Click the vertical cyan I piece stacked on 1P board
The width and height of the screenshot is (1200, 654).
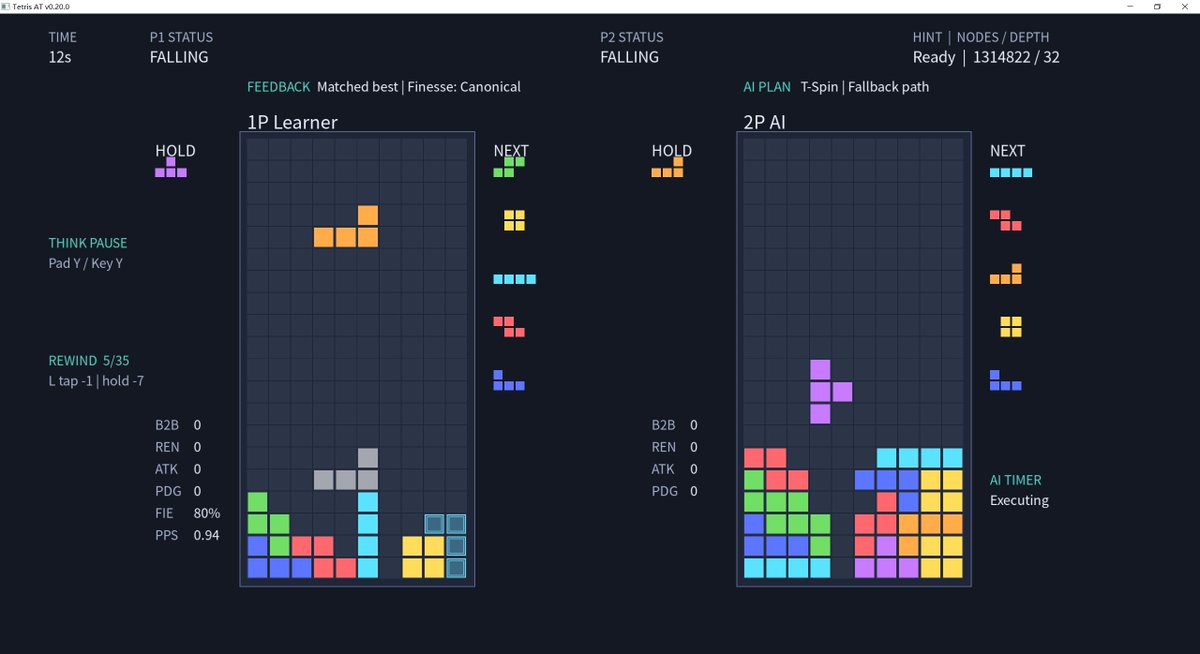coord(368,535)
